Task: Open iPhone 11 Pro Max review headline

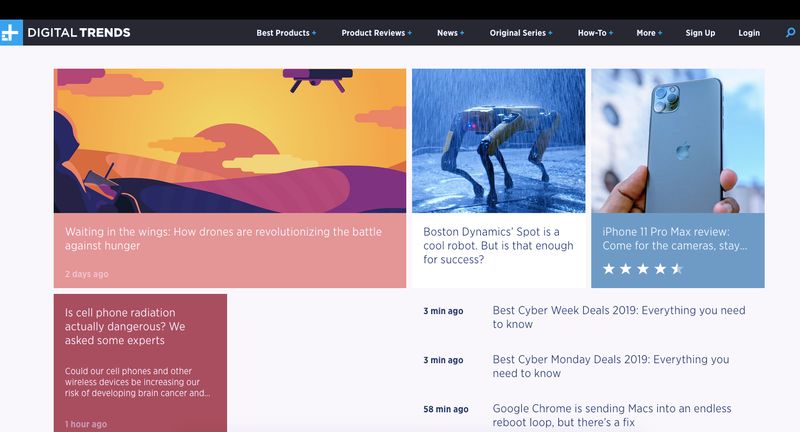Action: [674, 239]
